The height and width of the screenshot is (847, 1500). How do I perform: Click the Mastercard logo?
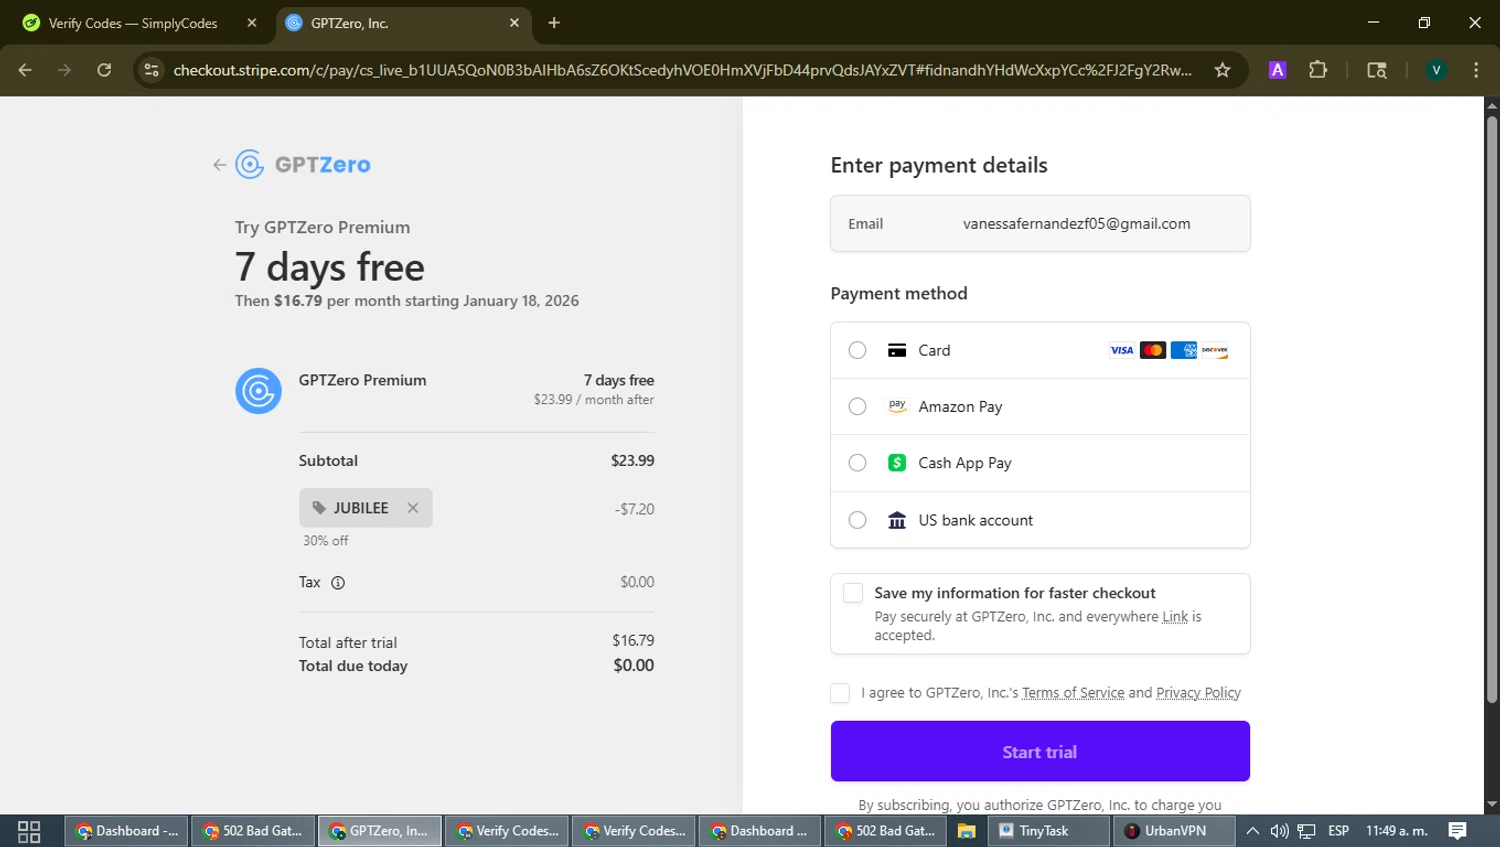click(x=1153, y=350)
